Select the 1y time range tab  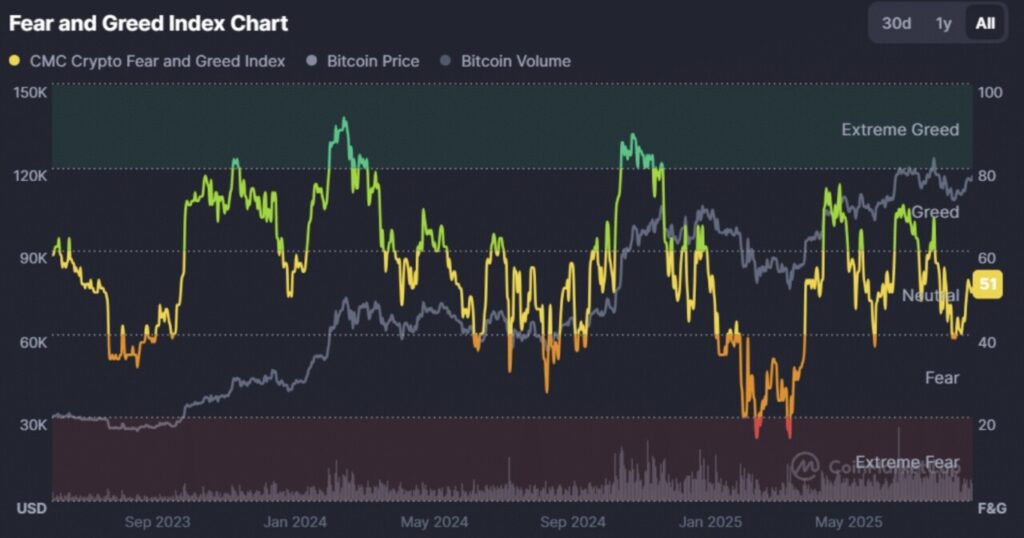pos(943,23)
